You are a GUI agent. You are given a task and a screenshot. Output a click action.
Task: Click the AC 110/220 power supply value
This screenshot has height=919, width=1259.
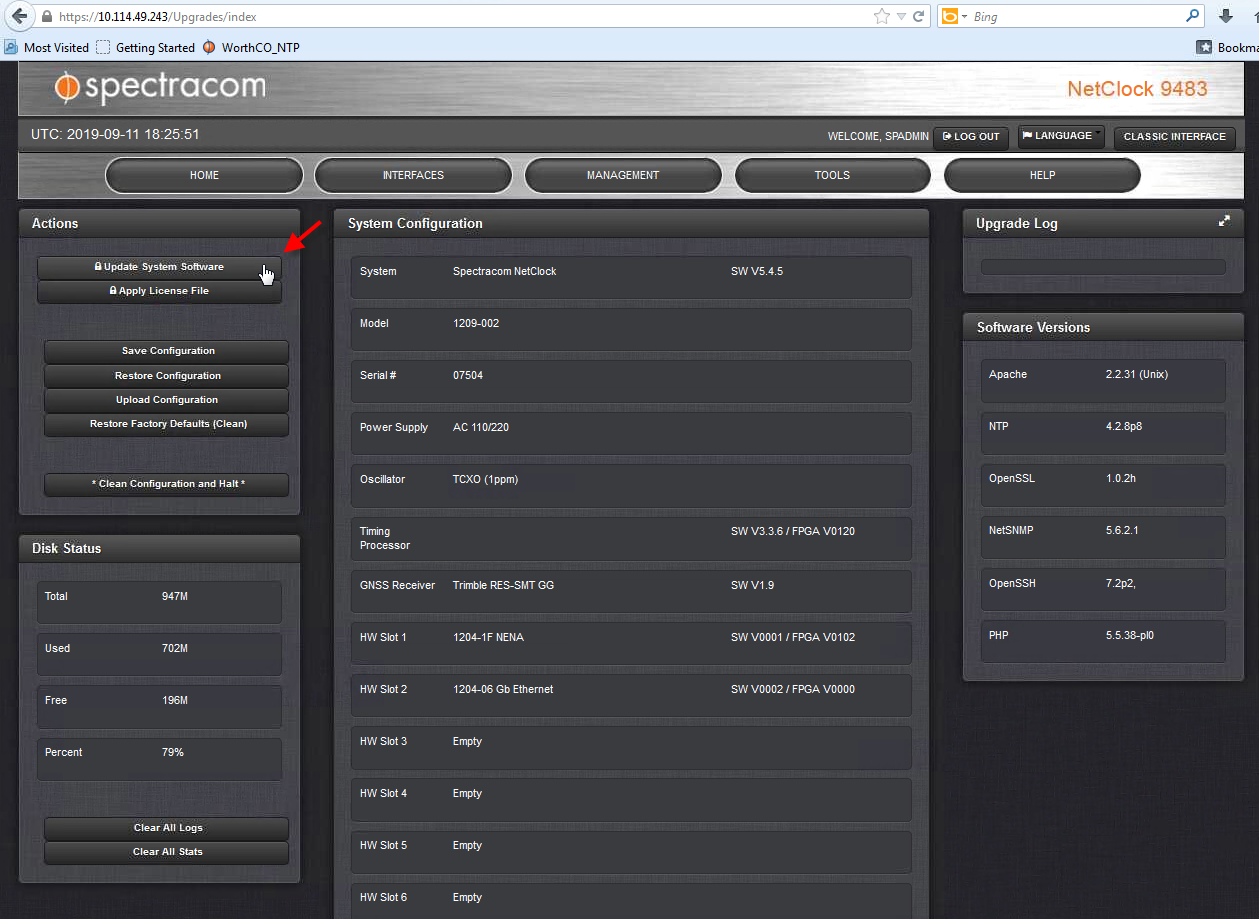pyautogui.click(x=481, y=427)
